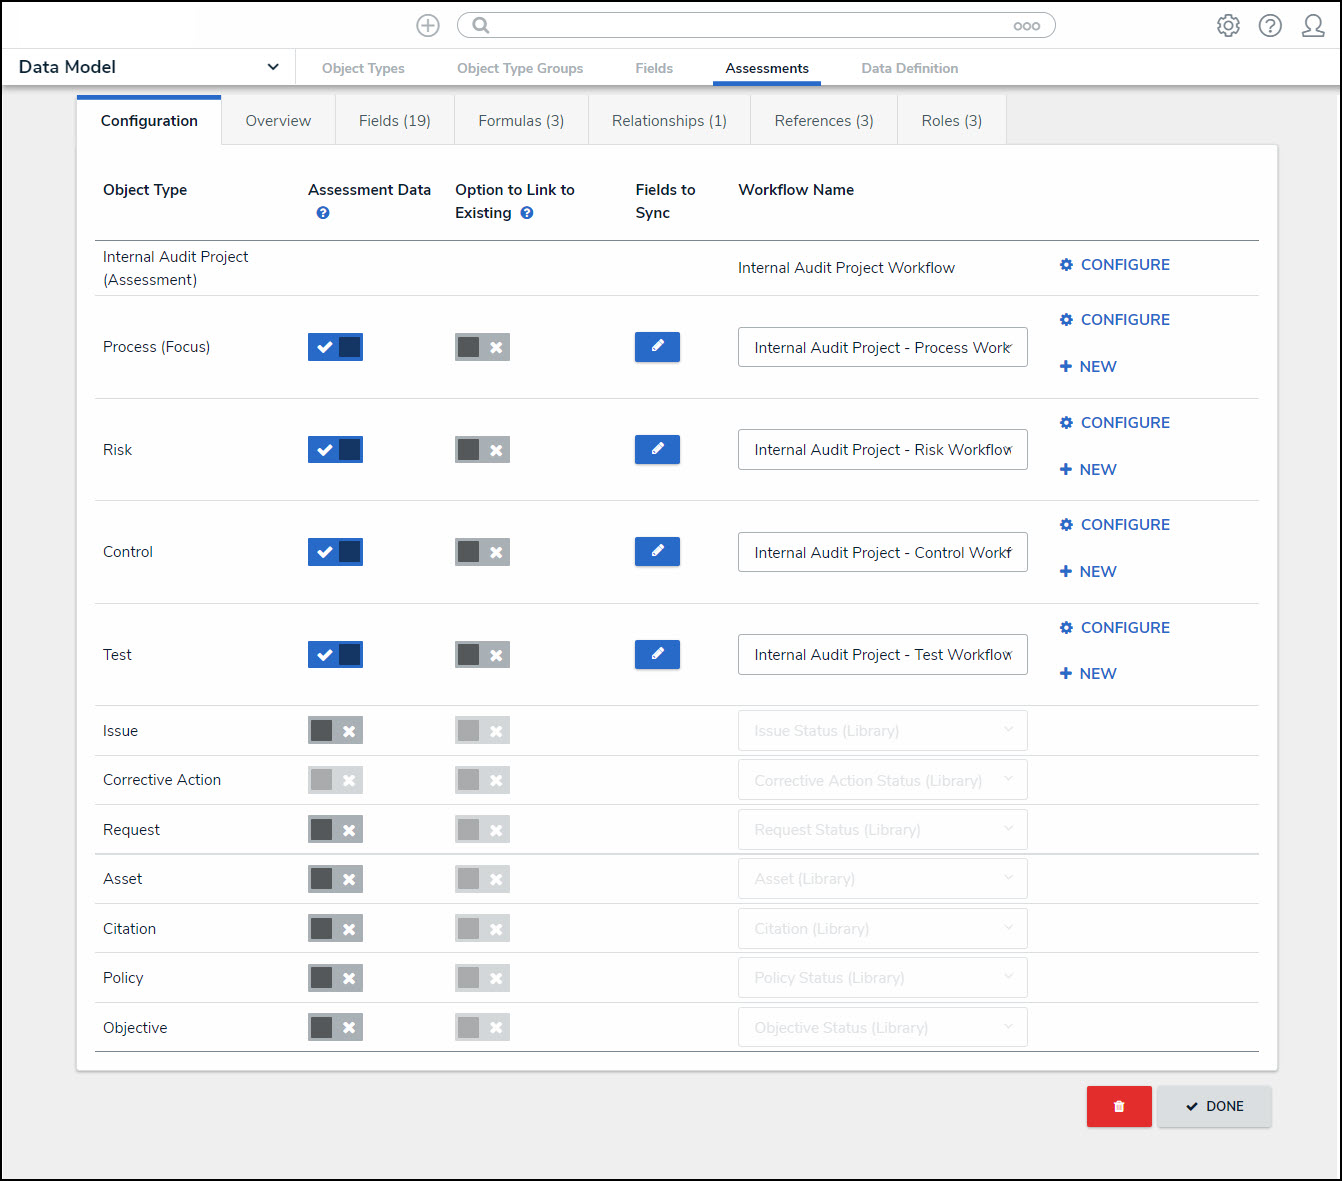Switch to the Formulas (3) tab
Image resolution: width=1342 pixels, height=1181 pixels.
point(521,121)
